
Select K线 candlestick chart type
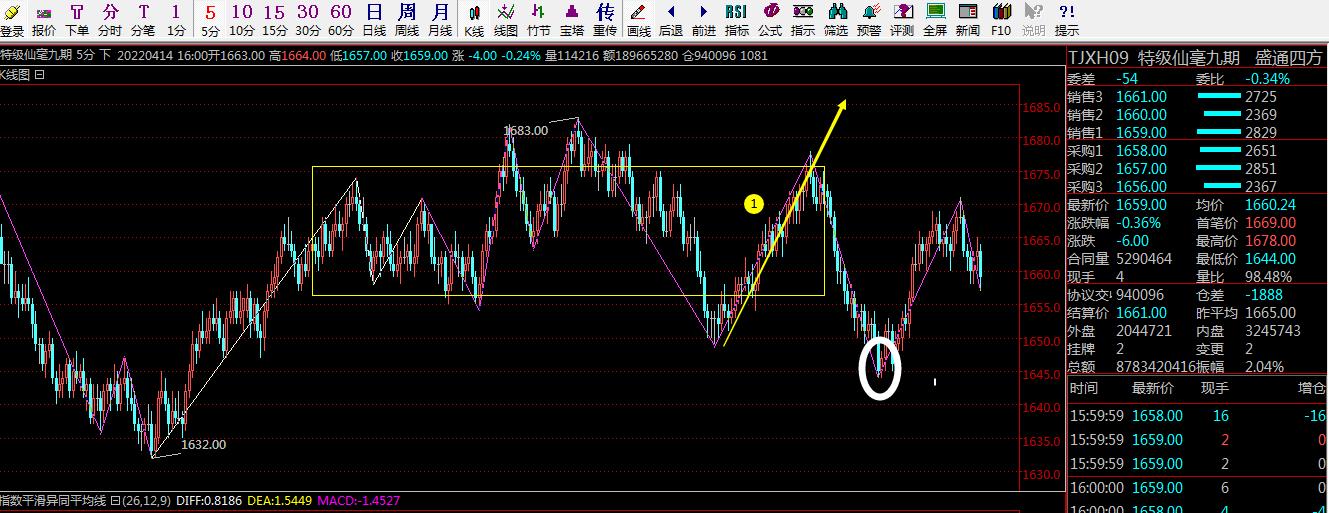click(x=474, y=19)
